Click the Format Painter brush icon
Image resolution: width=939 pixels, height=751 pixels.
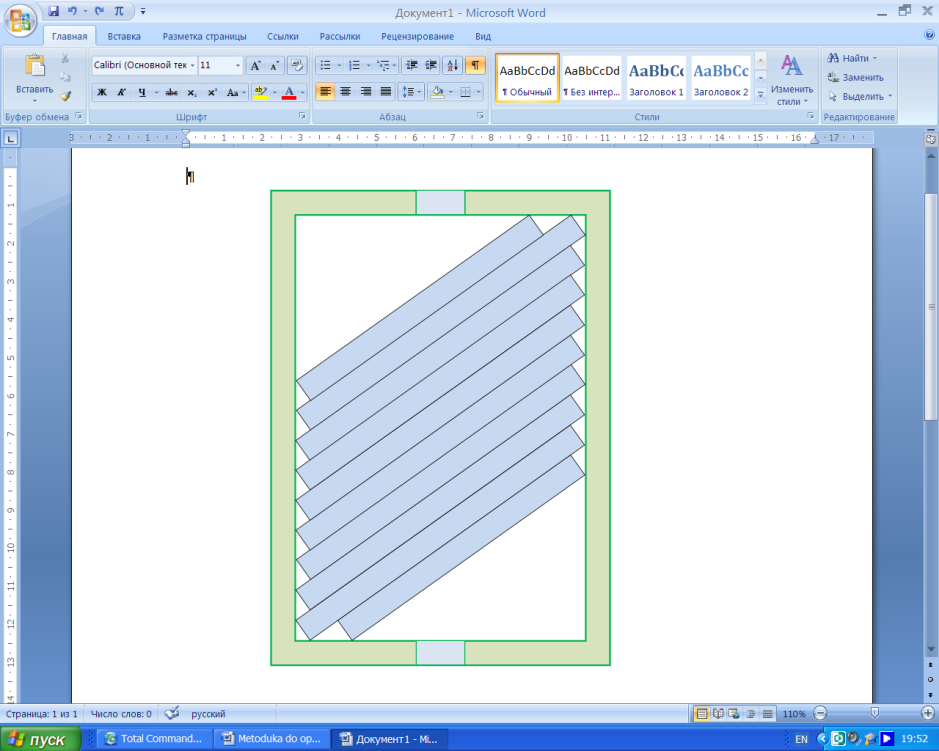click(65, 96)
